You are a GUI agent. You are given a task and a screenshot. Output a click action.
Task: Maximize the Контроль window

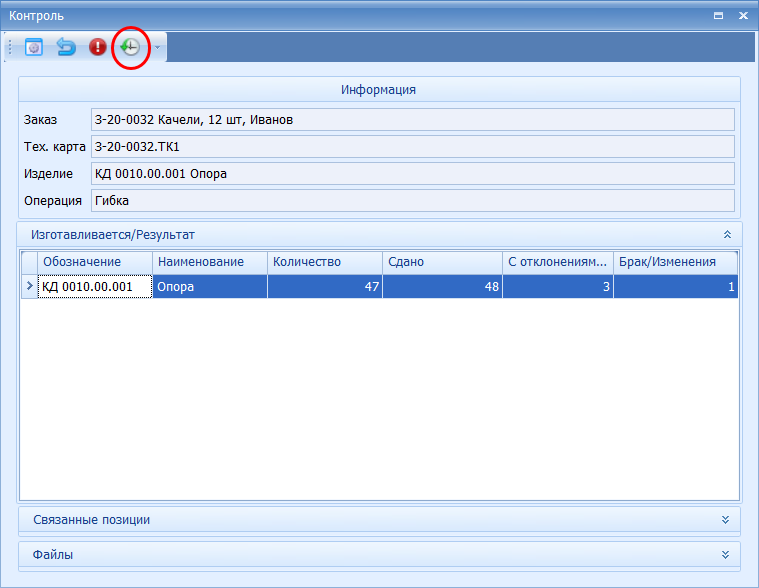click(717, 16)
